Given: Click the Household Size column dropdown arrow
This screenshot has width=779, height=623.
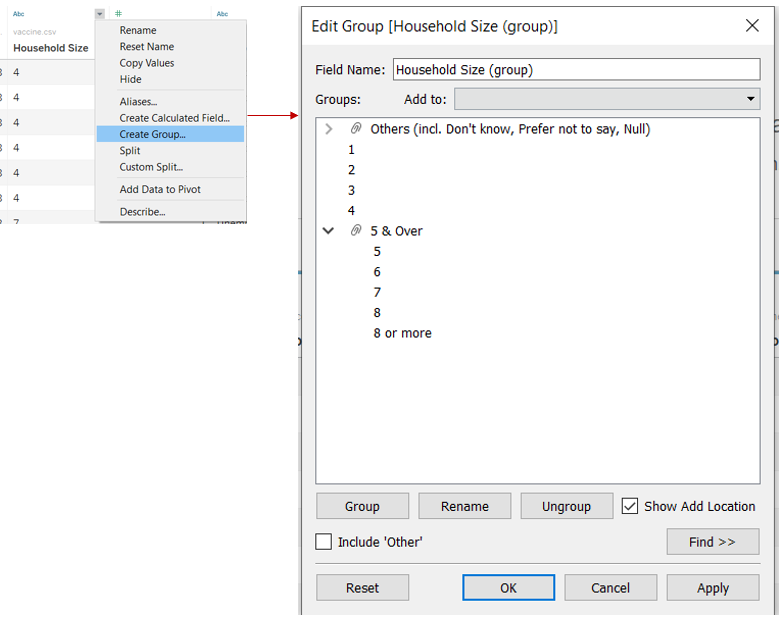Looking at the screenshot, I should click(x=99, y=14).
